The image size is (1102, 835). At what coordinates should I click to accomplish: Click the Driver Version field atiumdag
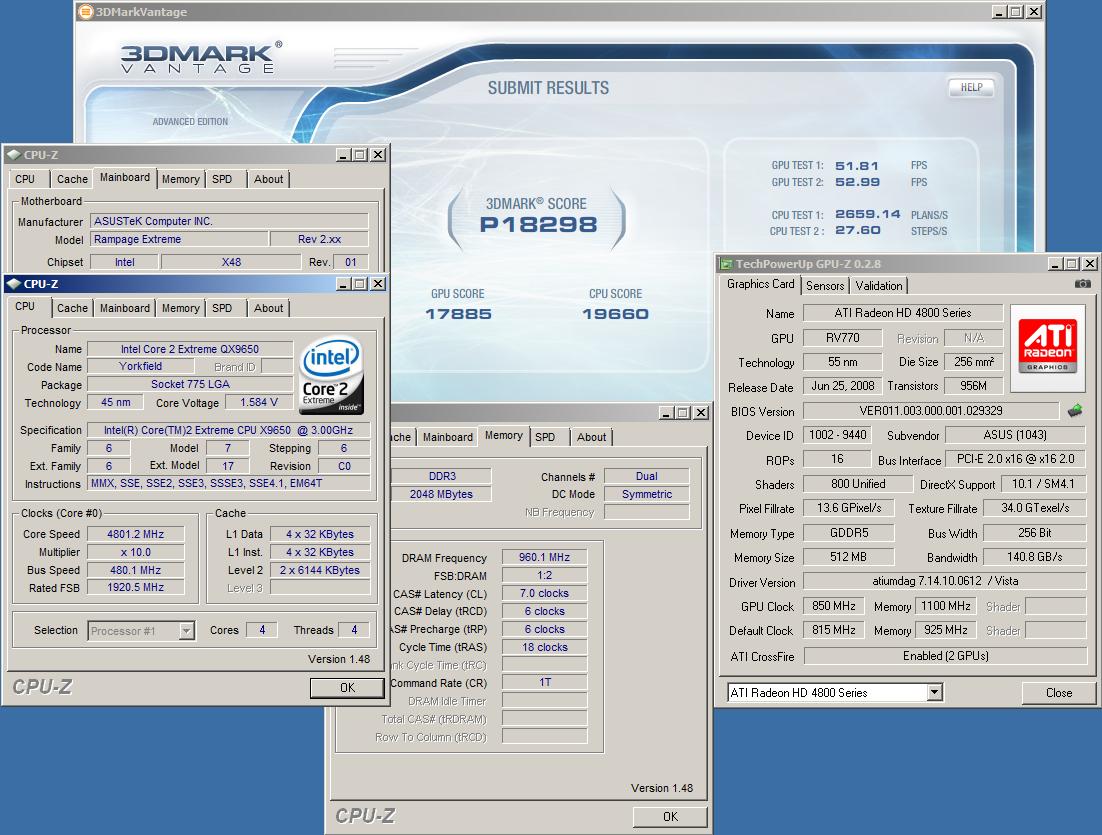click(945, 581)
